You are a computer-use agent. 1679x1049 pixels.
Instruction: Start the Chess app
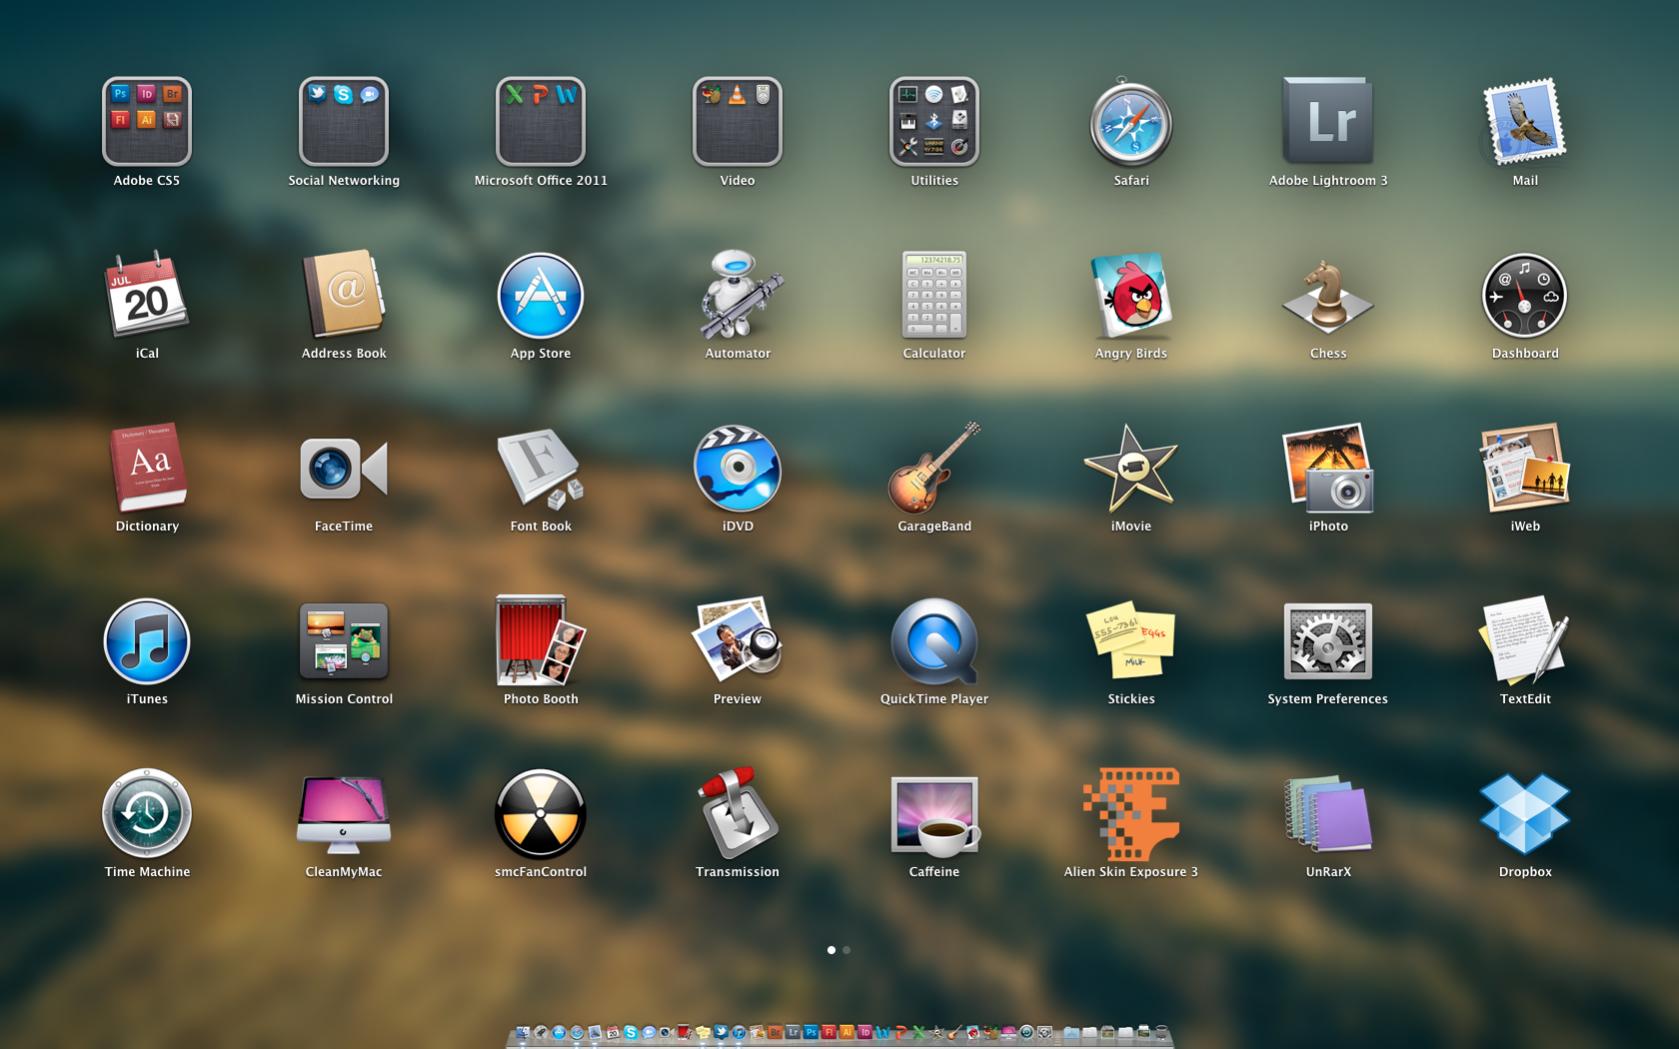pyautogui.click(x=1328, y=296)
